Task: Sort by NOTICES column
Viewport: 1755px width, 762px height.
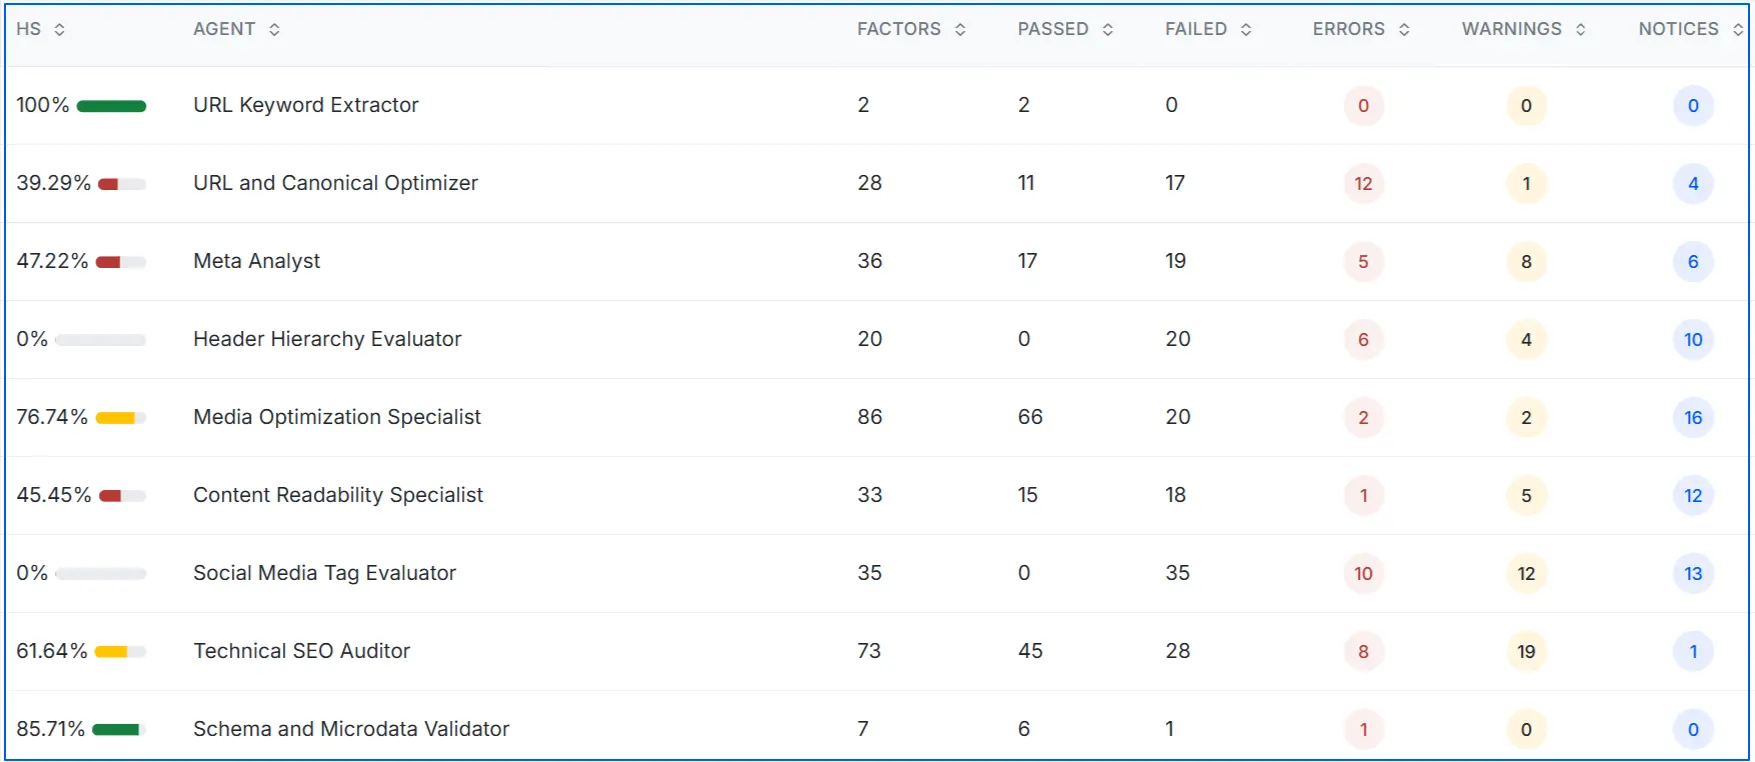Action: (1737, 29)
